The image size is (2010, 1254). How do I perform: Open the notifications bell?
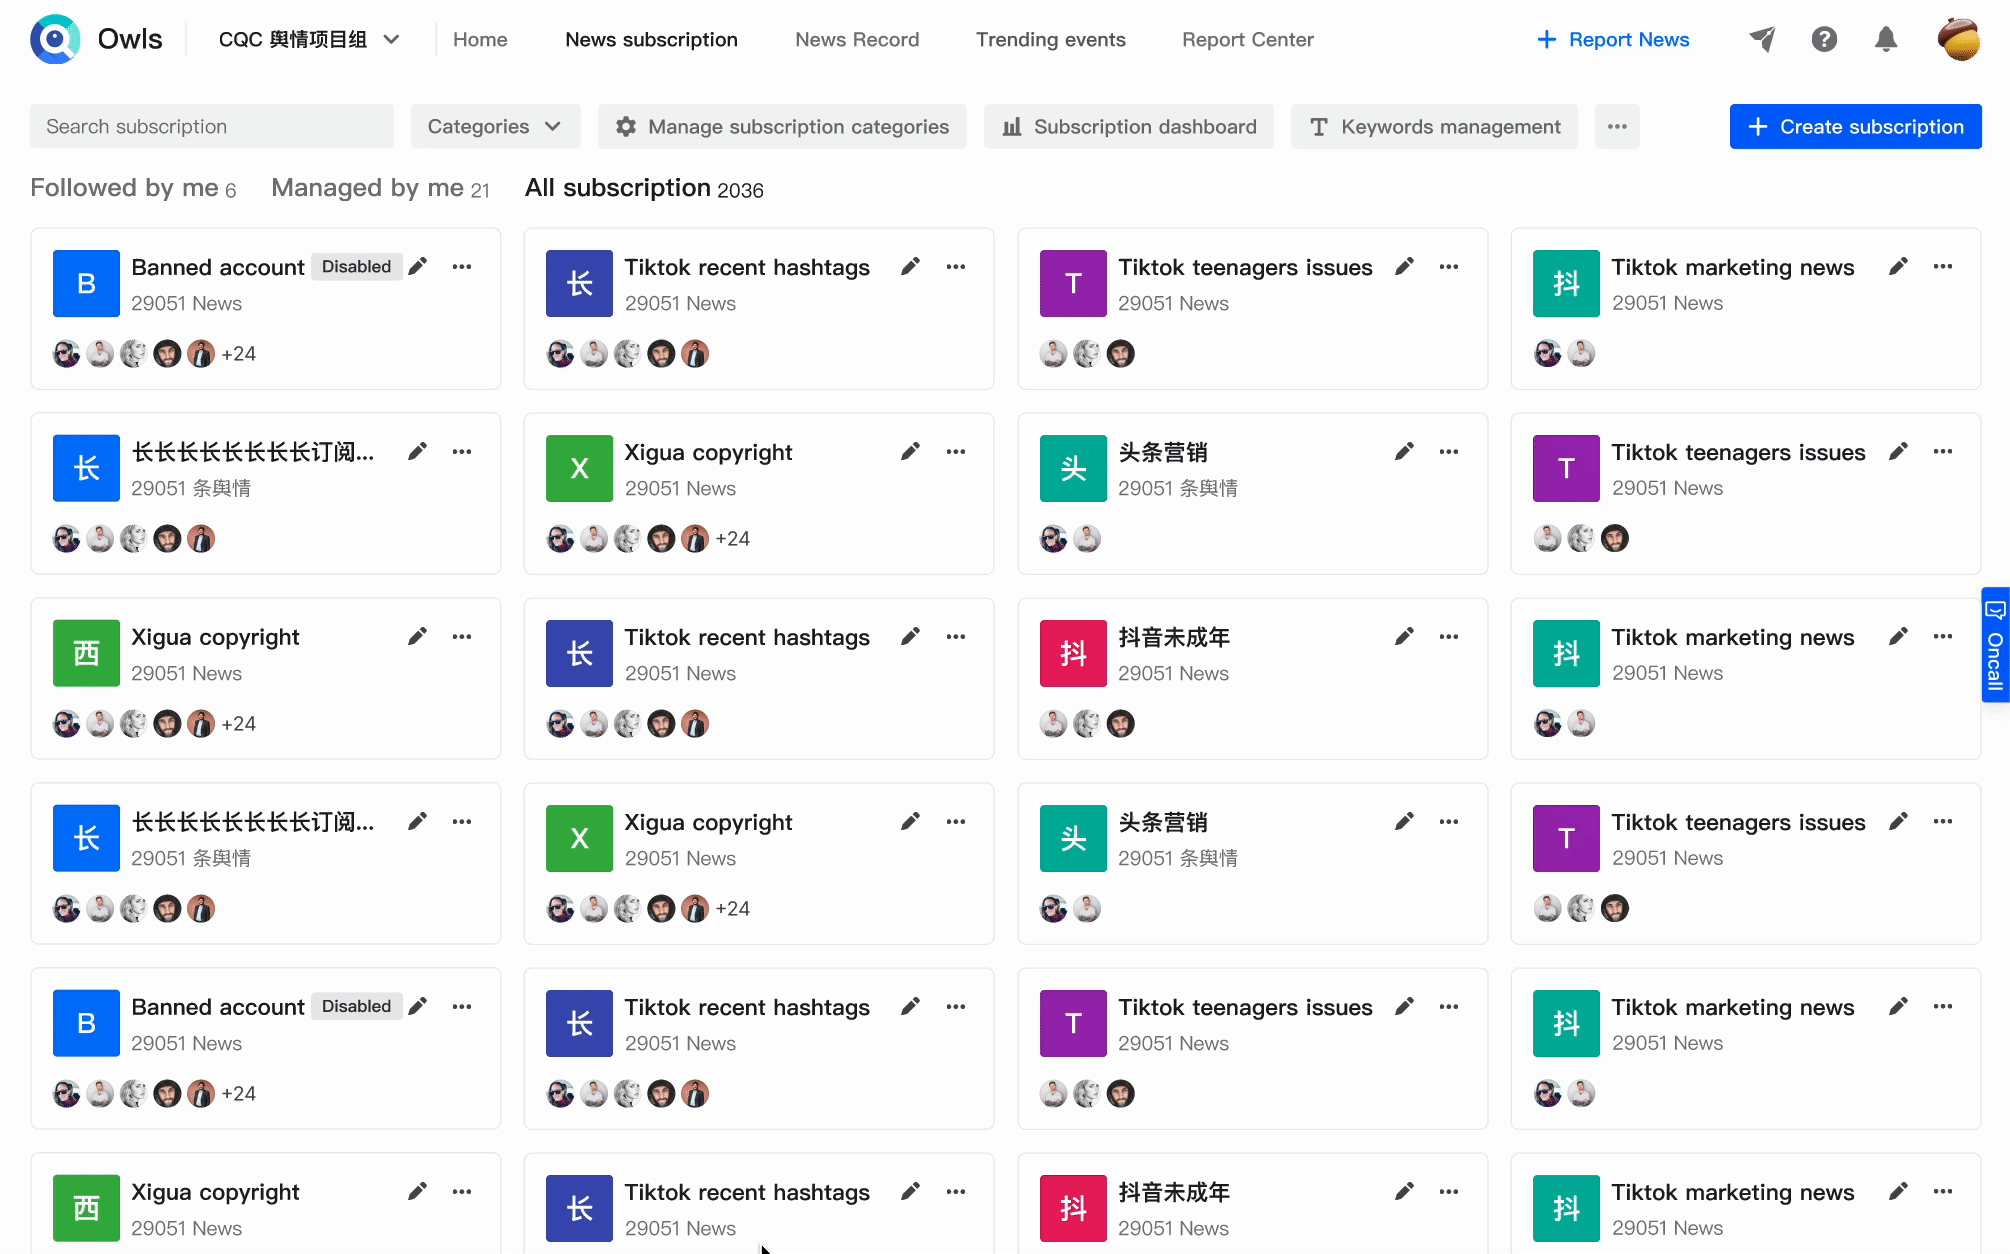[x=1886, y=39]
